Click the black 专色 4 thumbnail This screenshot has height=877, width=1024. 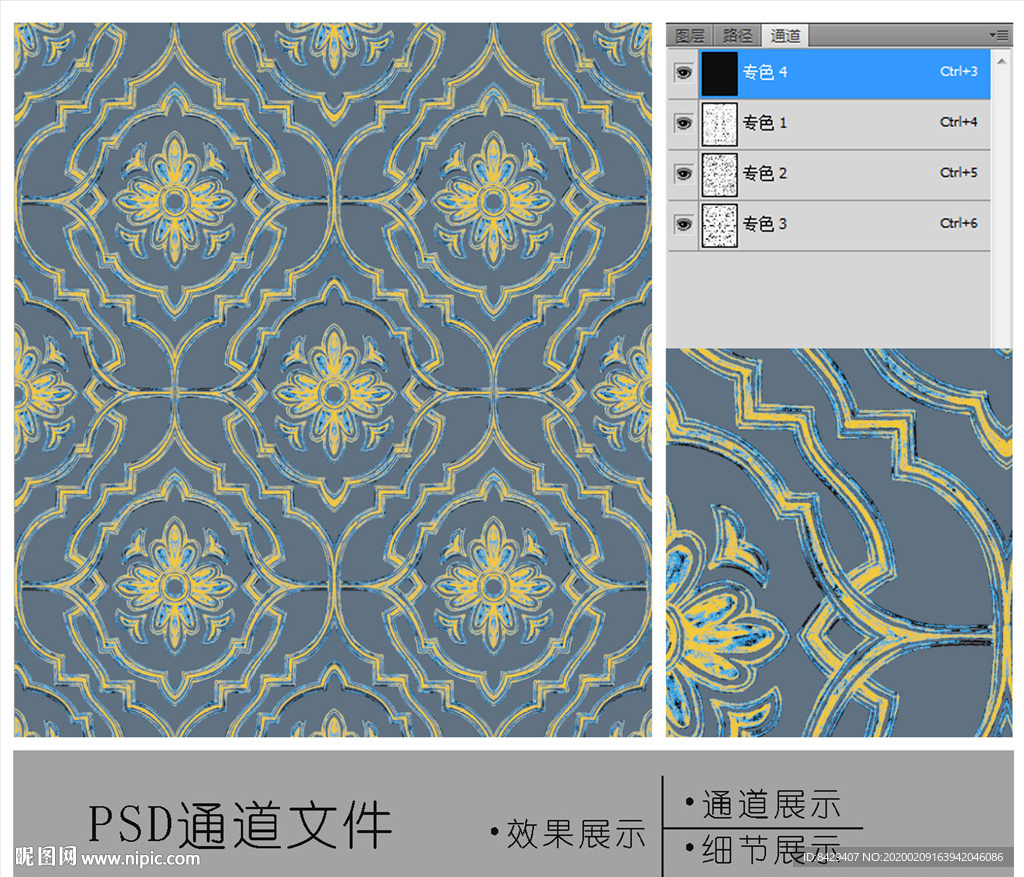[x=720, y=73]
